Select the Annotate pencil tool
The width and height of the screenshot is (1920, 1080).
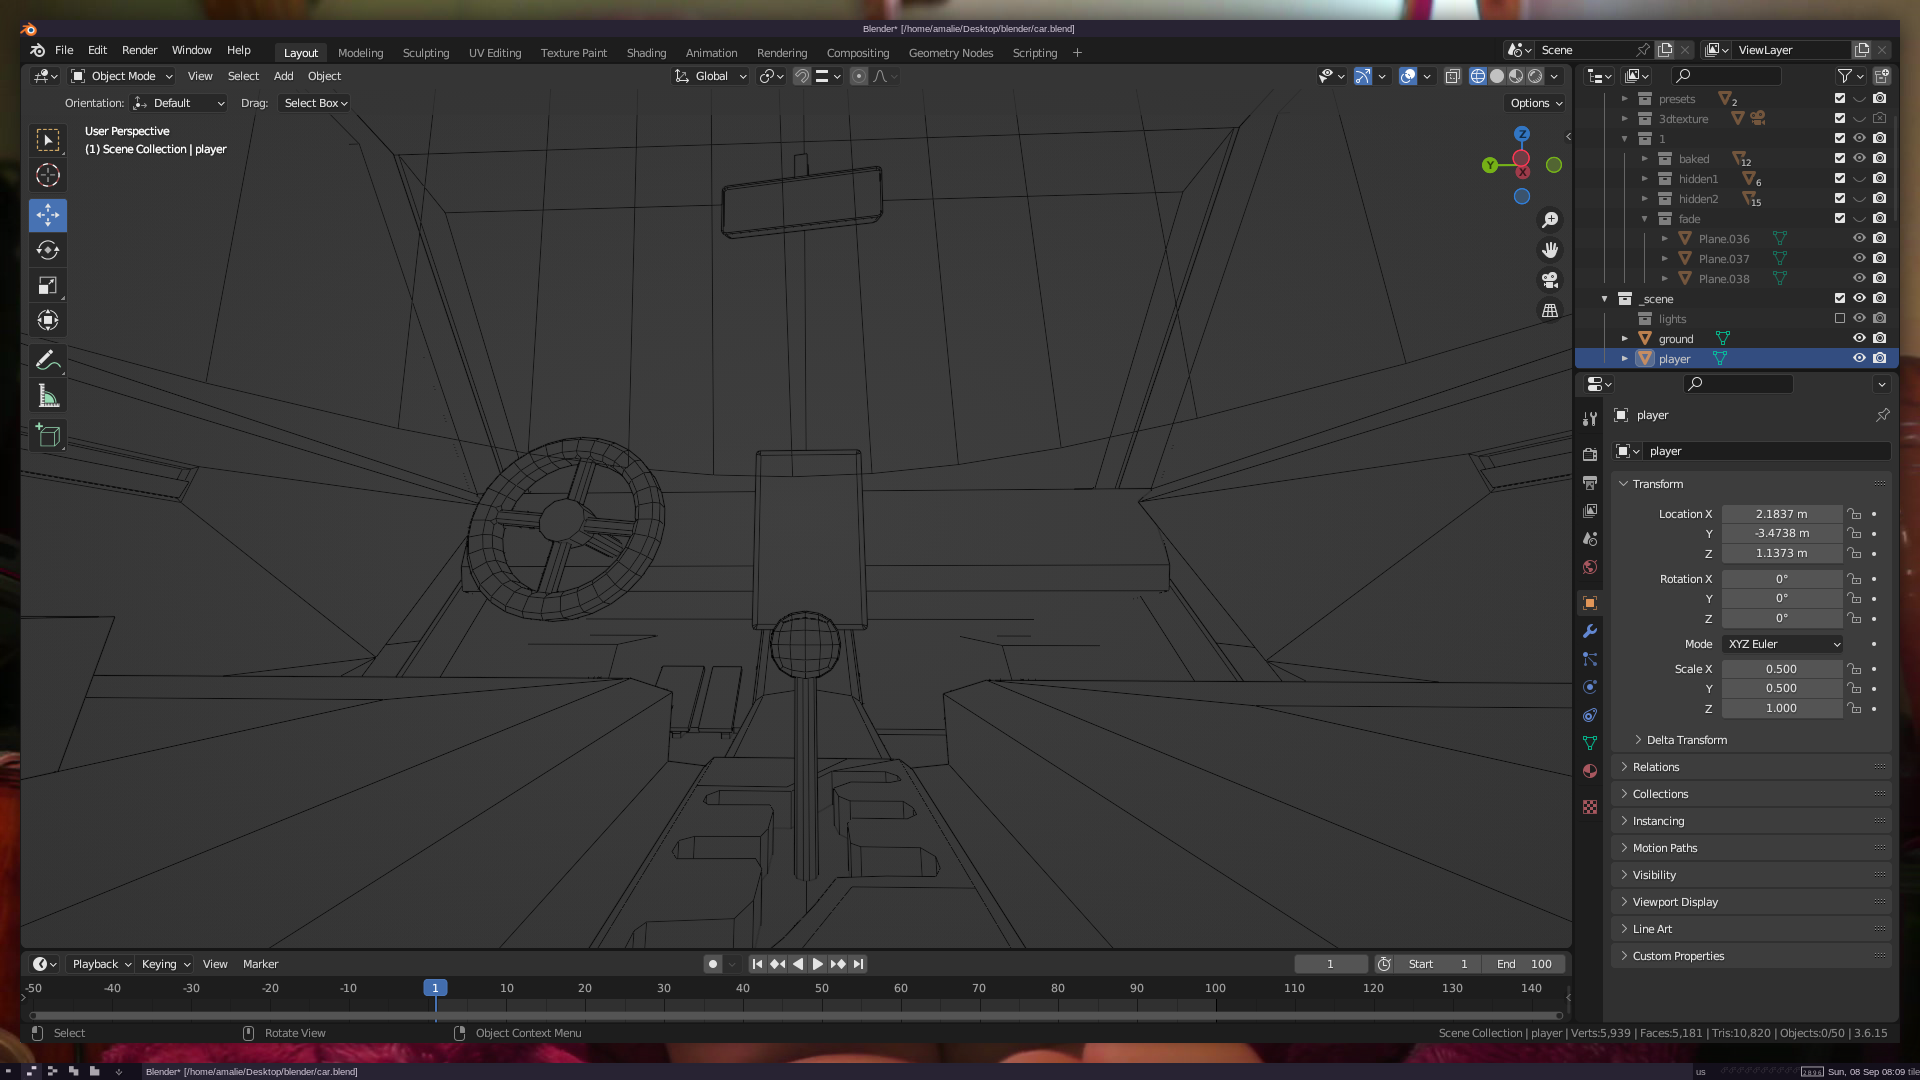click(48, 360)
